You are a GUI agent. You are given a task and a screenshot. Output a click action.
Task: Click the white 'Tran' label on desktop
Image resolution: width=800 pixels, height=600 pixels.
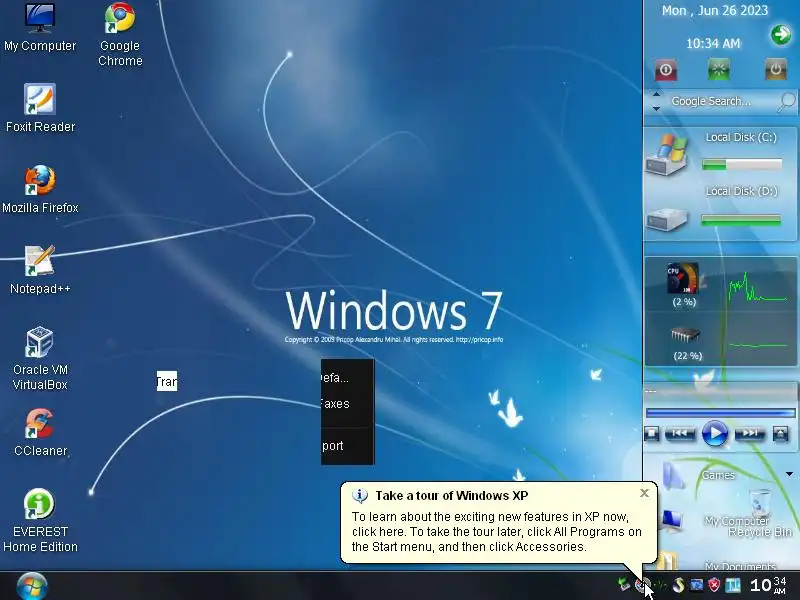point(167,381)
